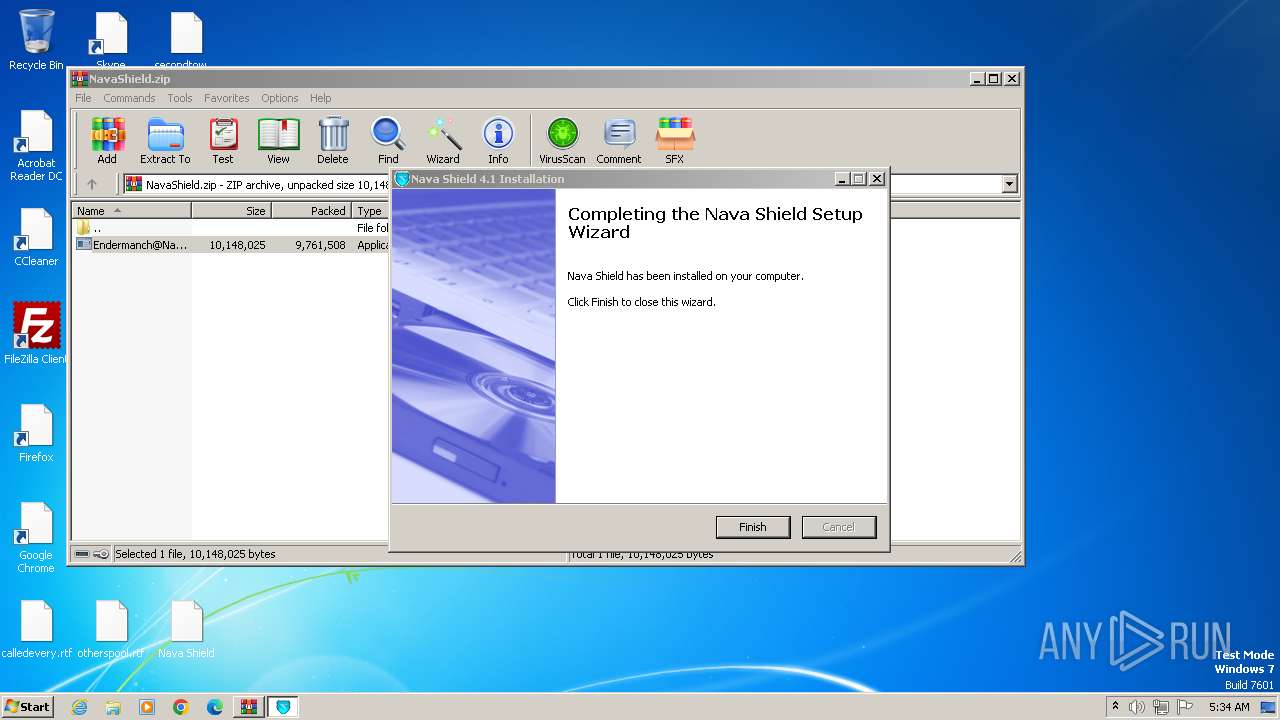Open WinRAR Commands menu

129,98
